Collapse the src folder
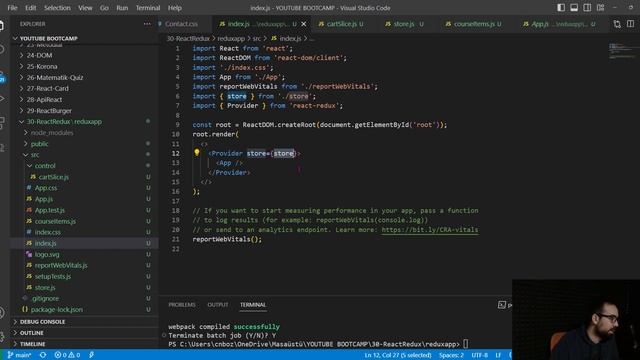The height and width of the screenshot is (360, 640). coord(35,155)
